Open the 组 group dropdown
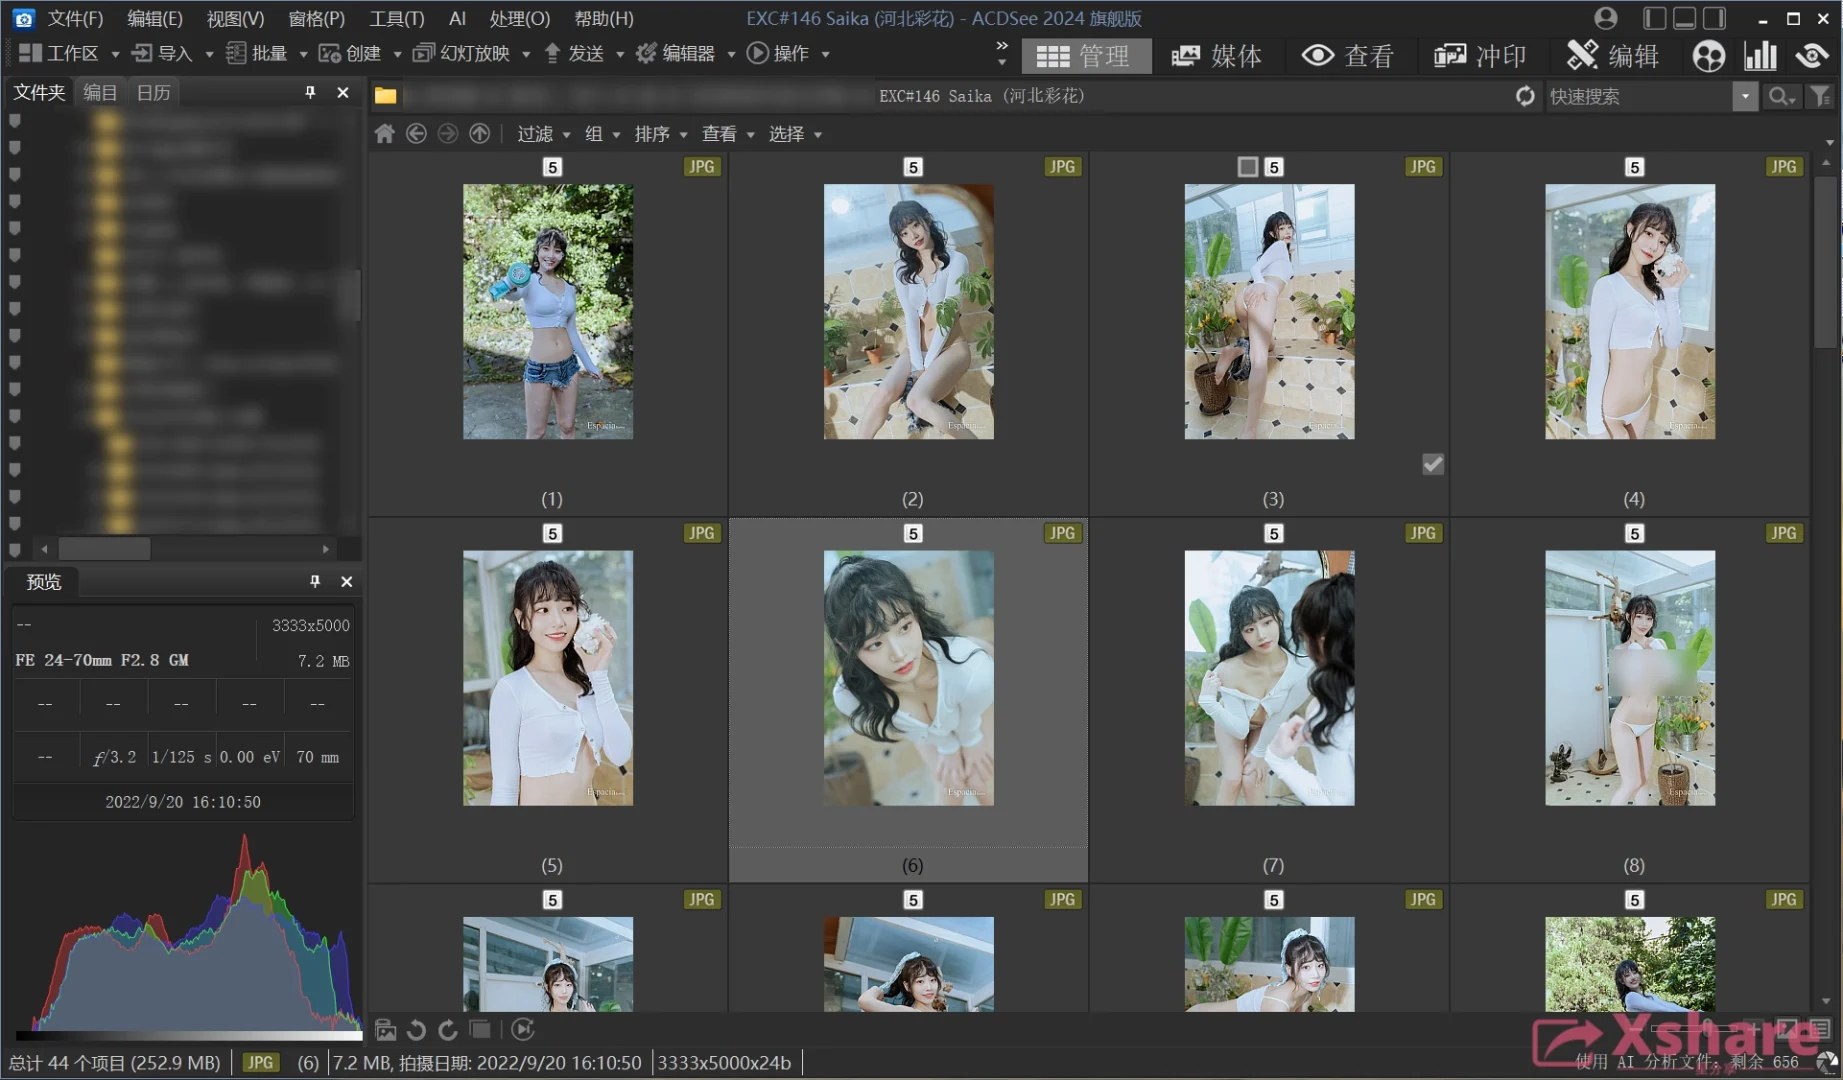 (x=602, y=134)
